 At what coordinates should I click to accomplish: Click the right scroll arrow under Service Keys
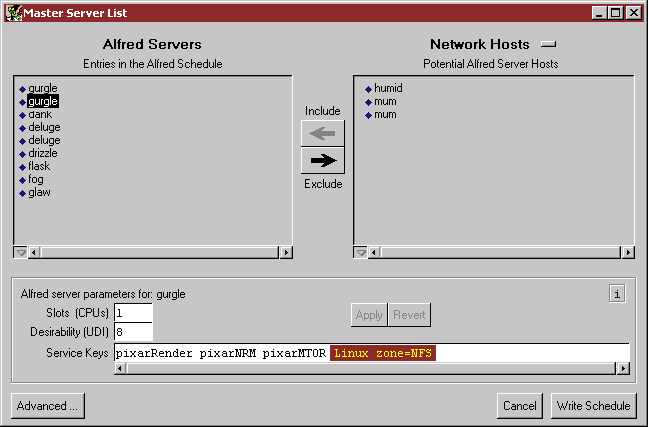click(x=623, y=368)
